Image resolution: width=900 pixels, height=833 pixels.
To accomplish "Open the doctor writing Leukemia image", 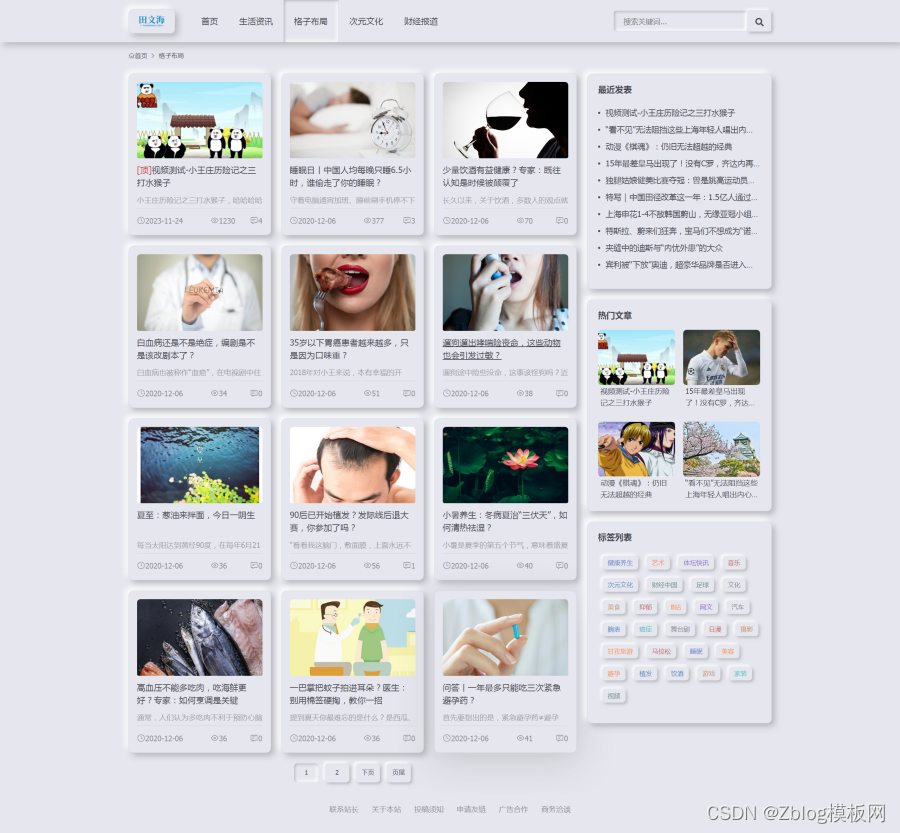I will coord(200,293).
